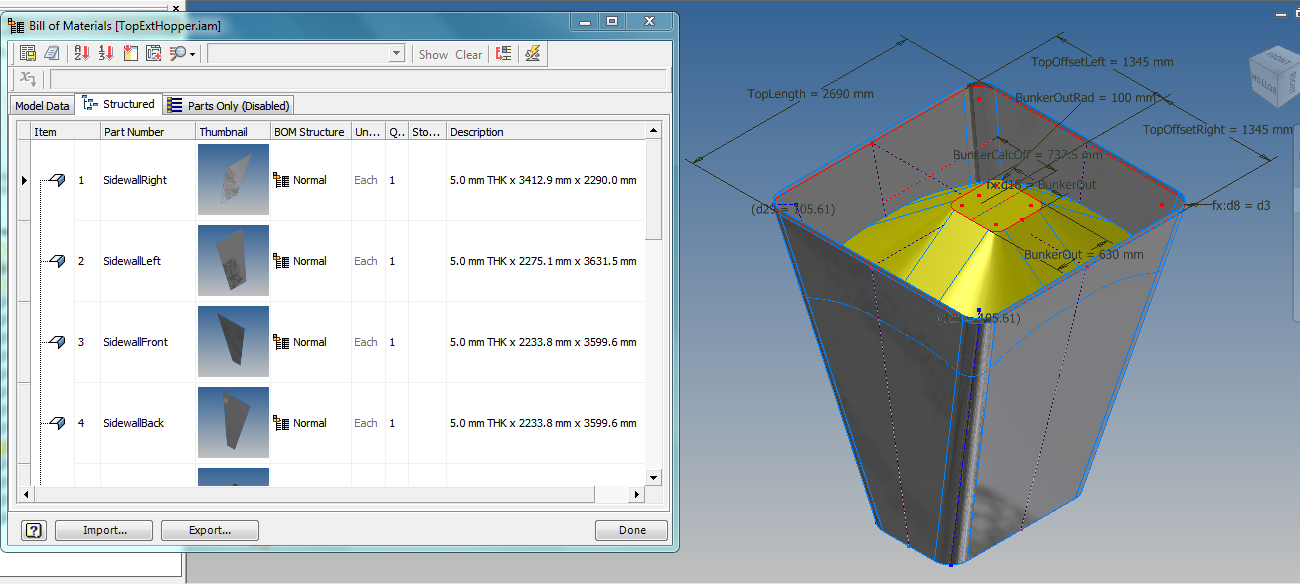Open the empty filter combo box dropdown

[x=396, y=54]
